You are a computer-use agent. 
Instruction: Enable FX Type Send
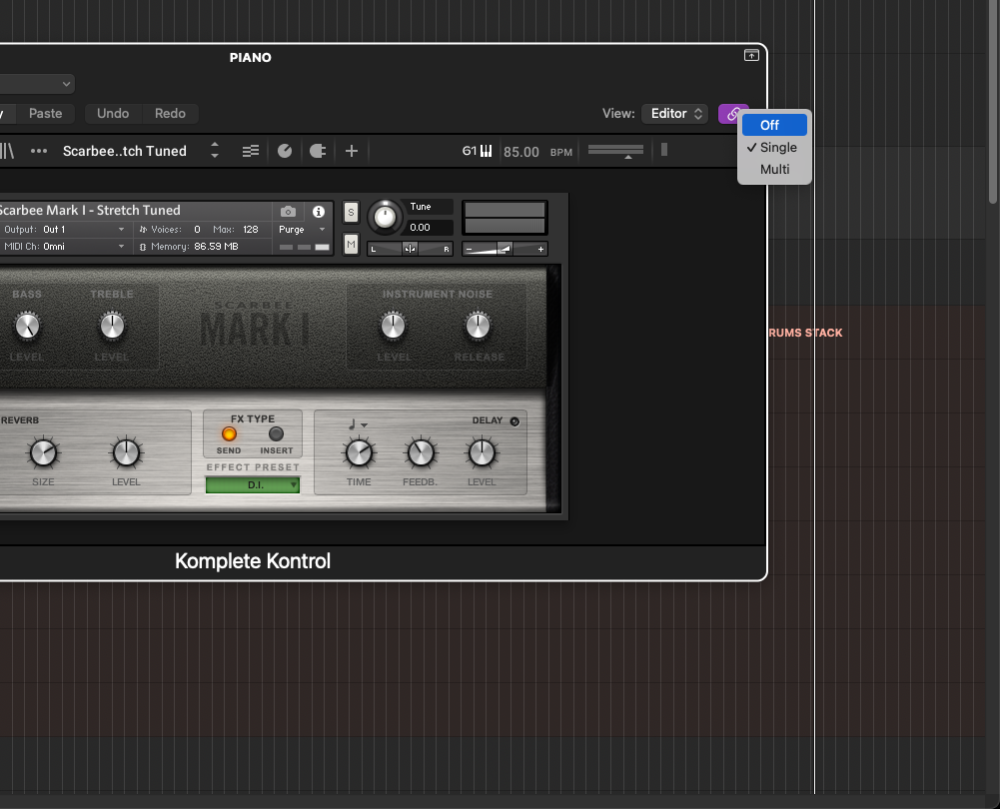[x=229, y=434]
